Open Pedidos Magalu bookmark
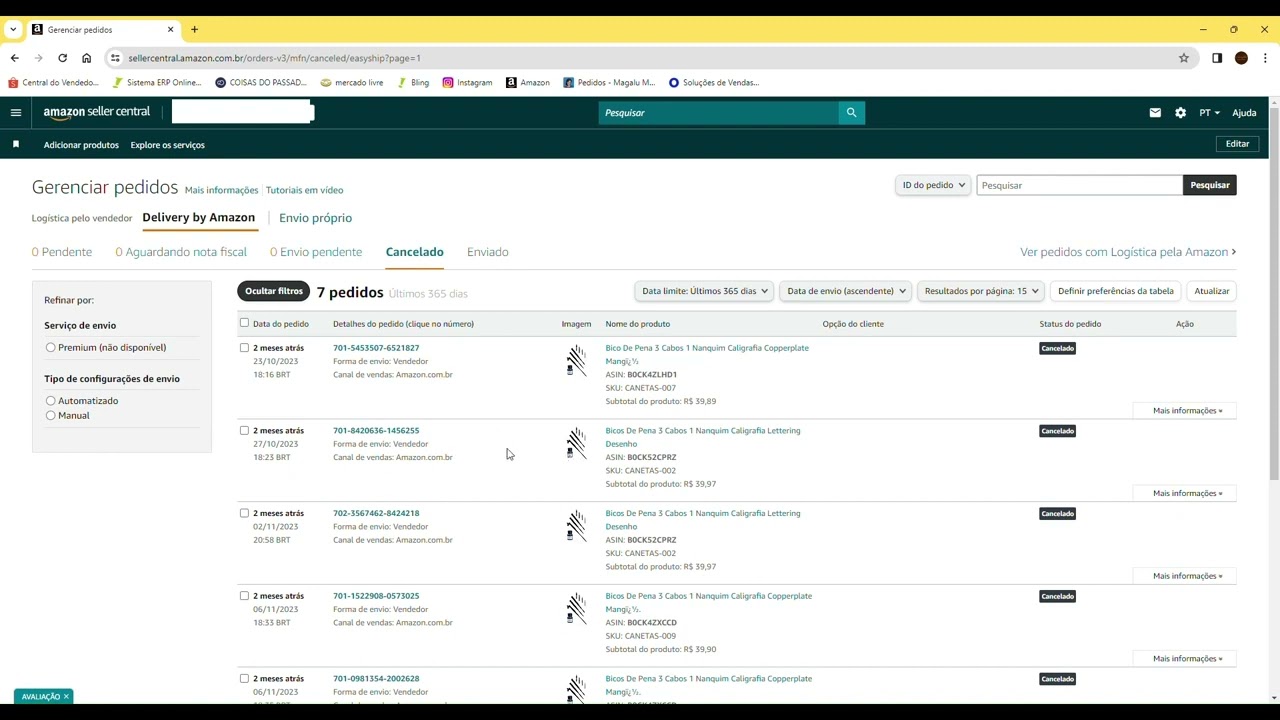The height and width of the screenshot is (720, 1280). point(609,82)
